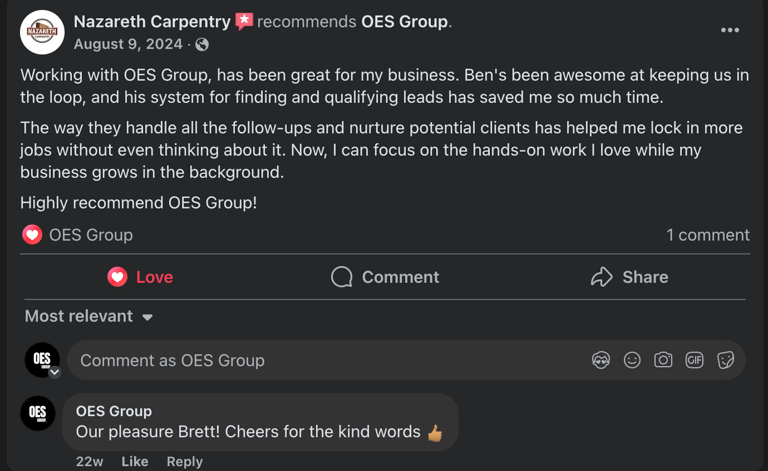Click the Comment button on the post
768x471 pixels.
coord(385,277)
